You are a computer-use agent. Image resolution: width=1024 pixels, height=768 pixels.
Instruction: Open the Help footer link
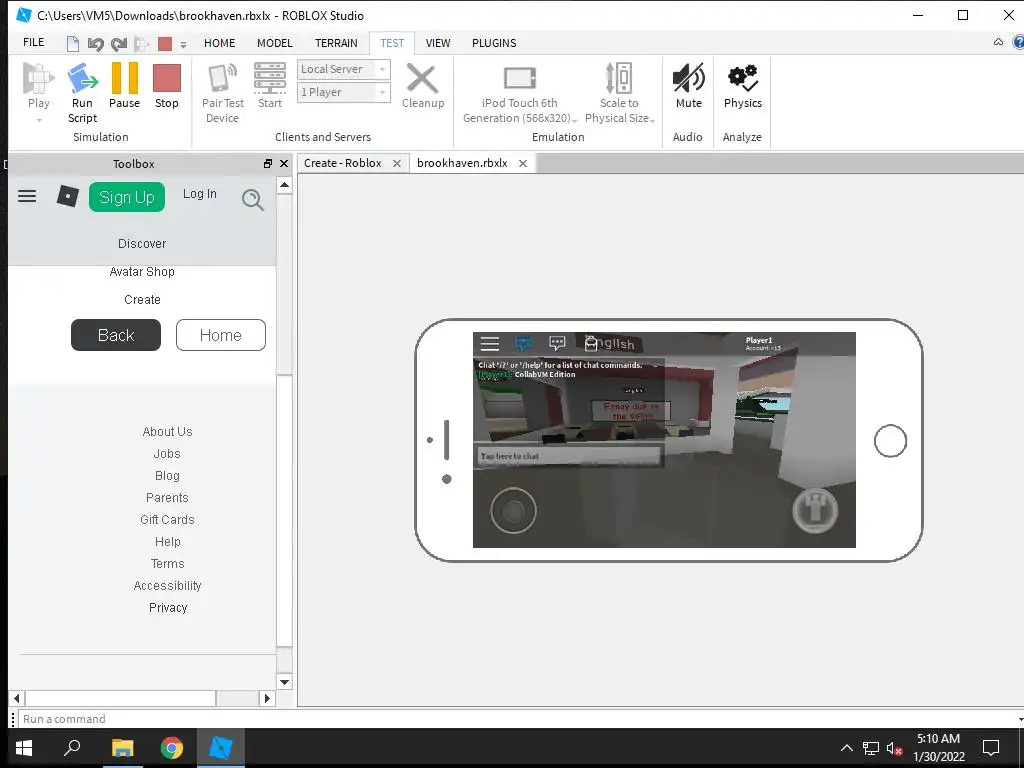pyautogui.click(x=167, y=542)
